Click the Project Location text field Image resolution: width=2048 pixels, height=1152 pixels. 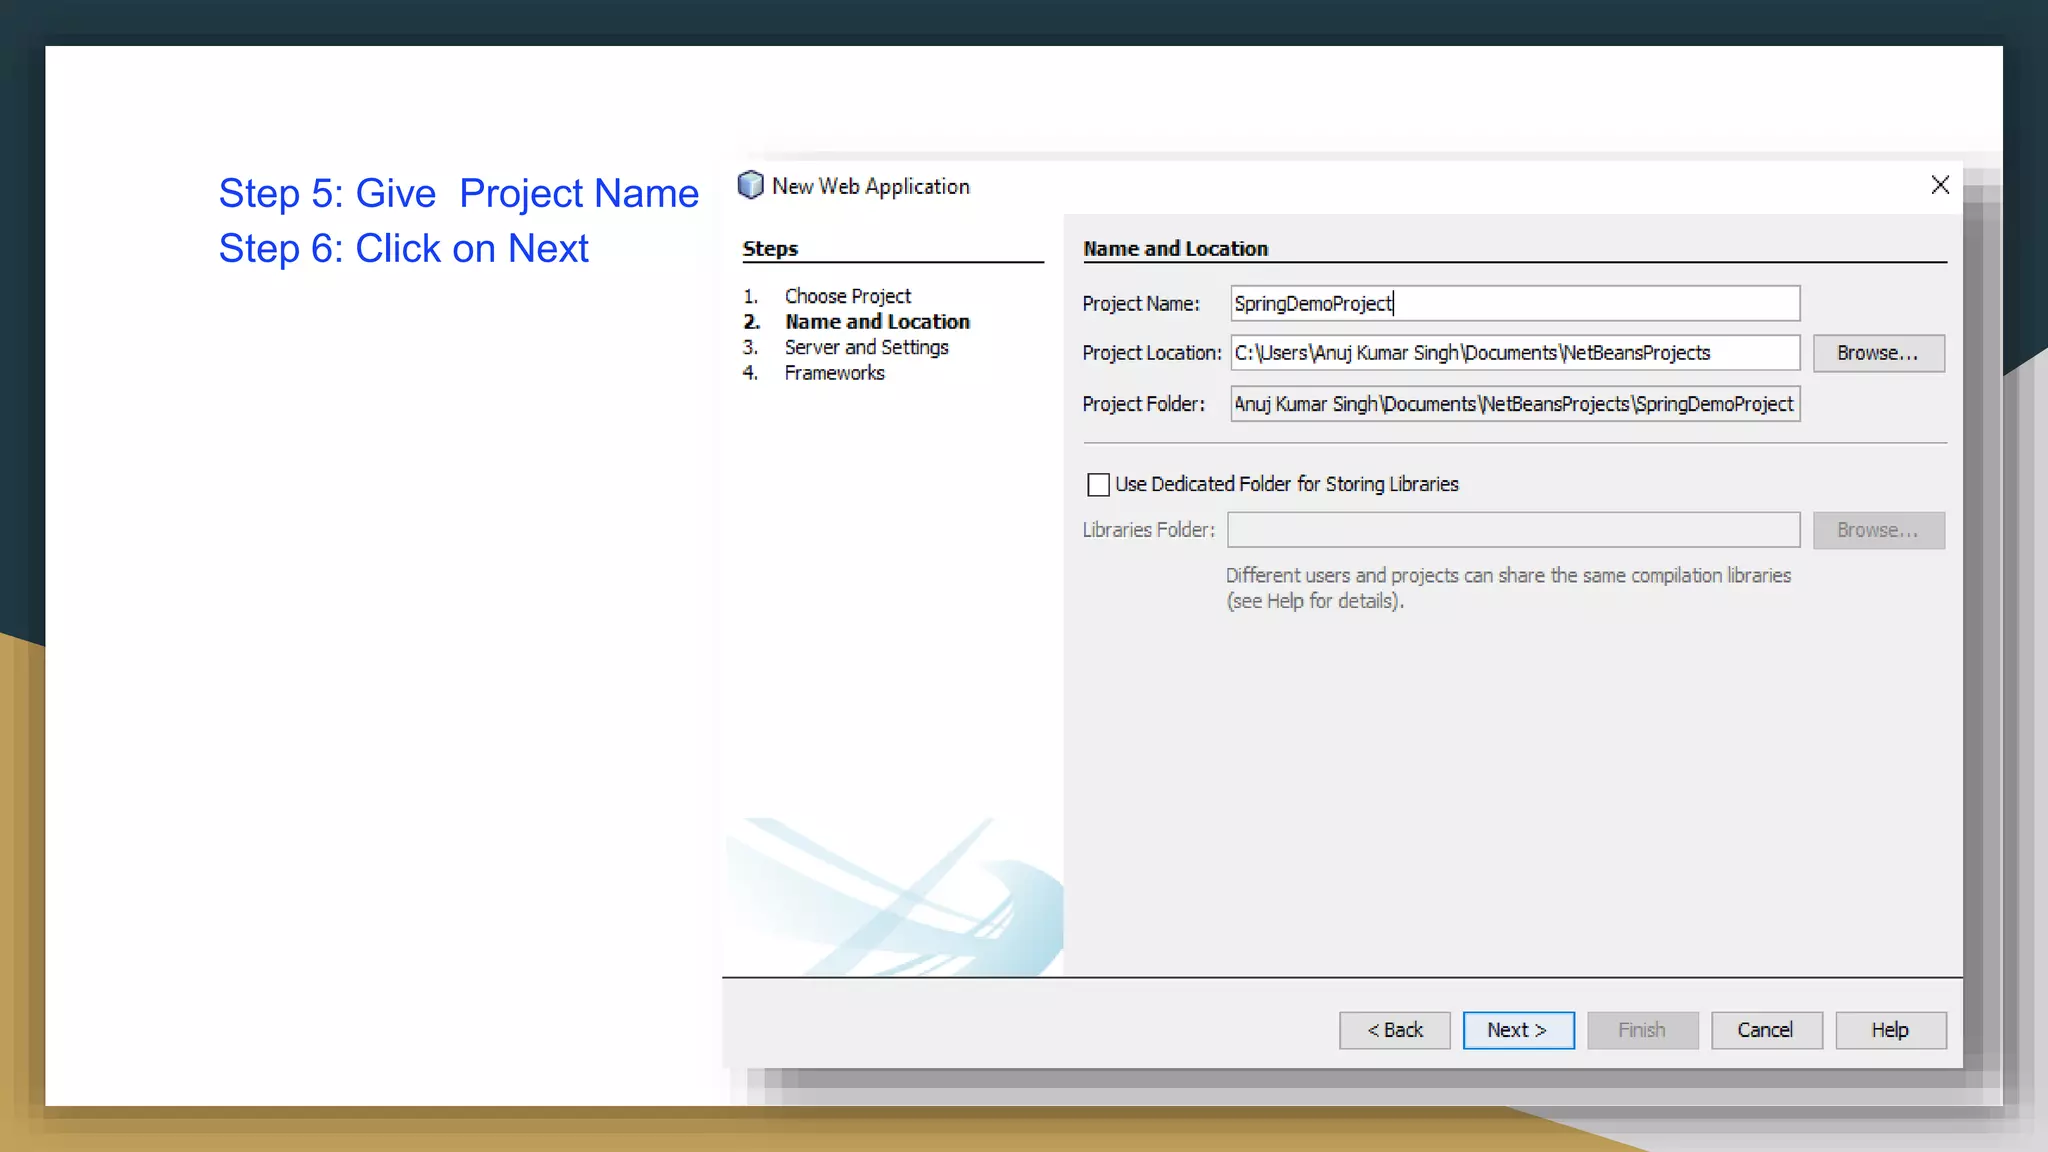tap(1514, 353)
